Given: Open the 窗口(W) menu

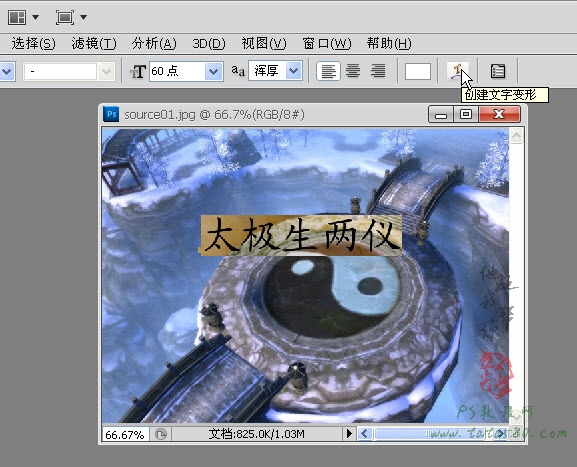Looking at the screenshot, I should [327, 43].
